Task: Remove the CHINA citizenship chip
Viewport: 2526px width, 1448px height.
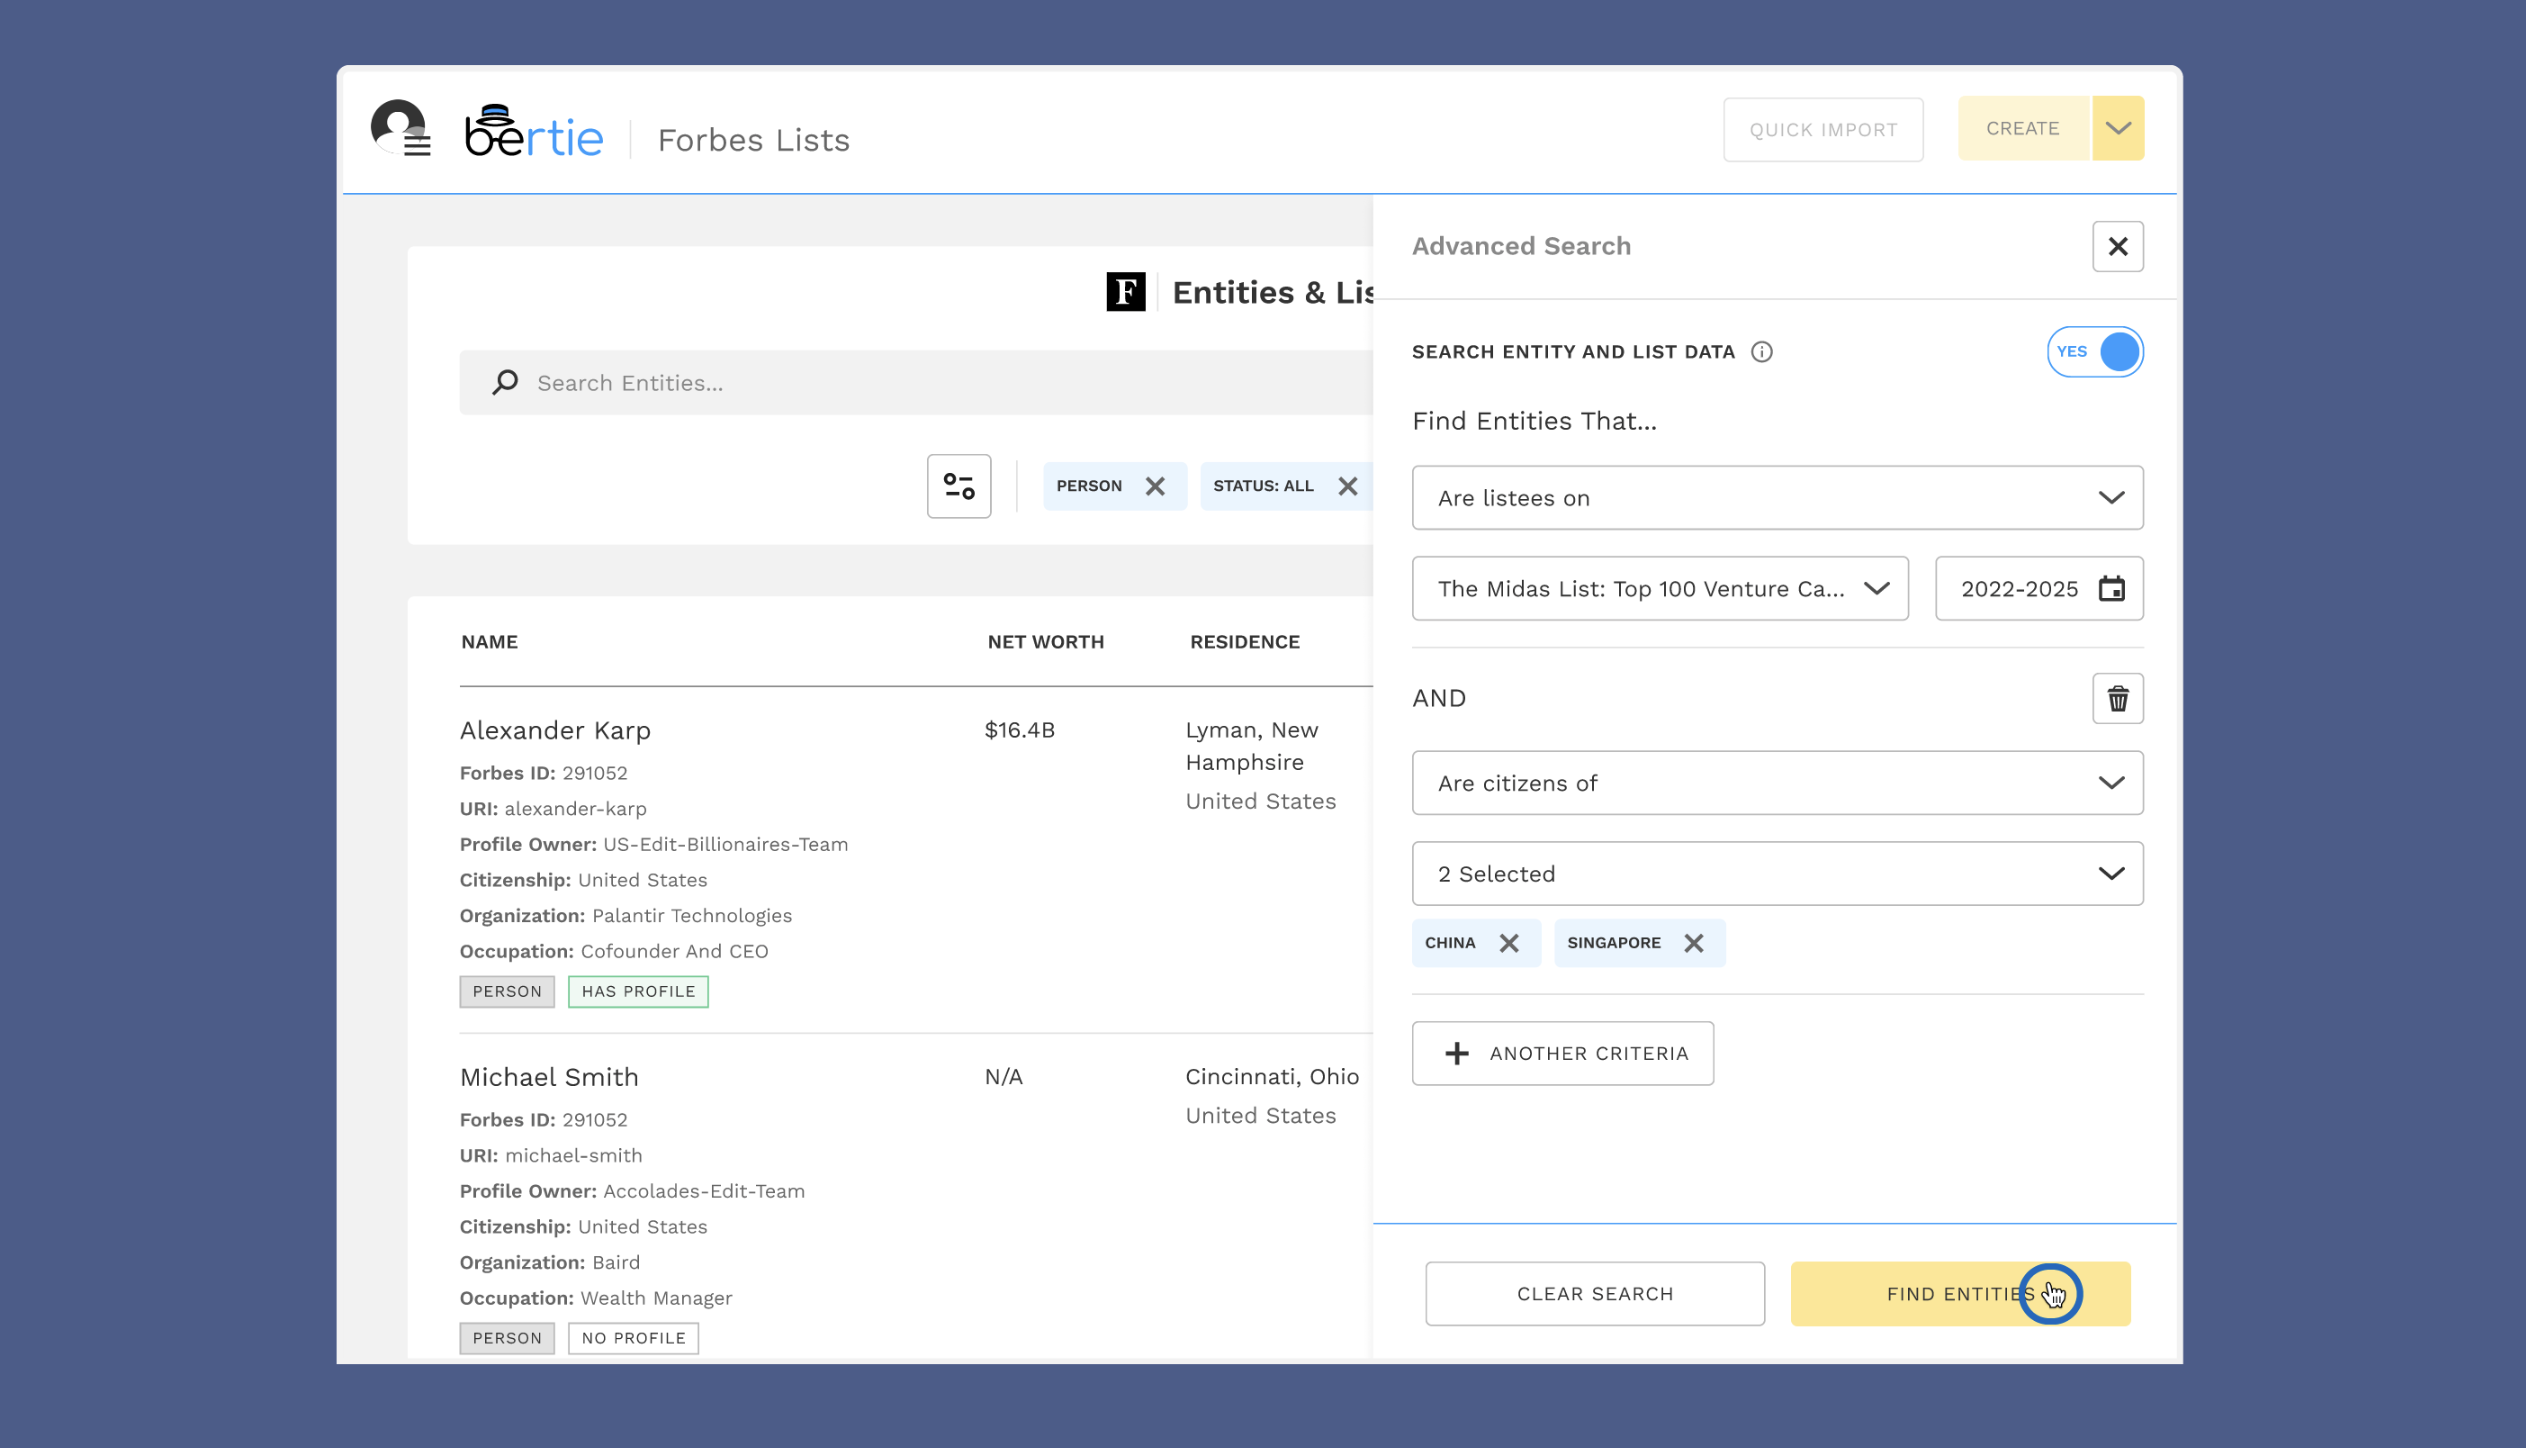Action: pos(1507,942)
